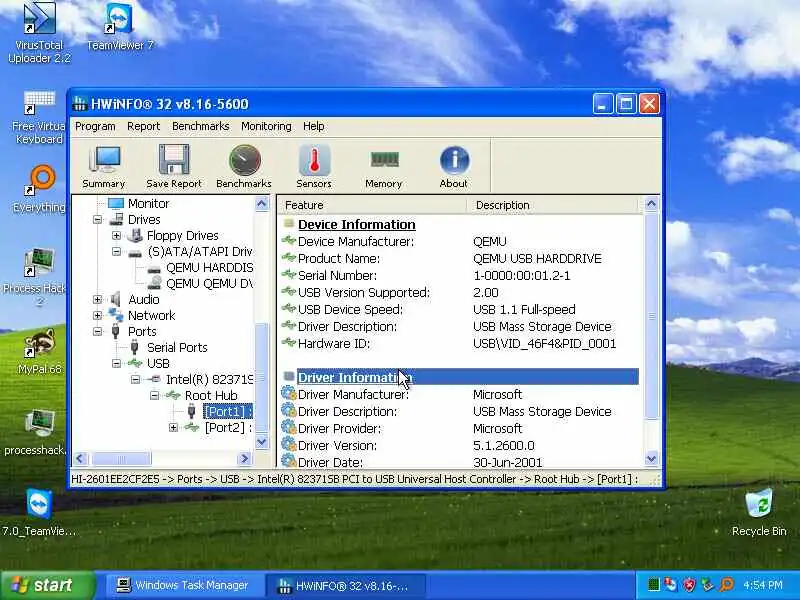Open the Memory module icon
This screenshot has height=600, width=800.
384,167
